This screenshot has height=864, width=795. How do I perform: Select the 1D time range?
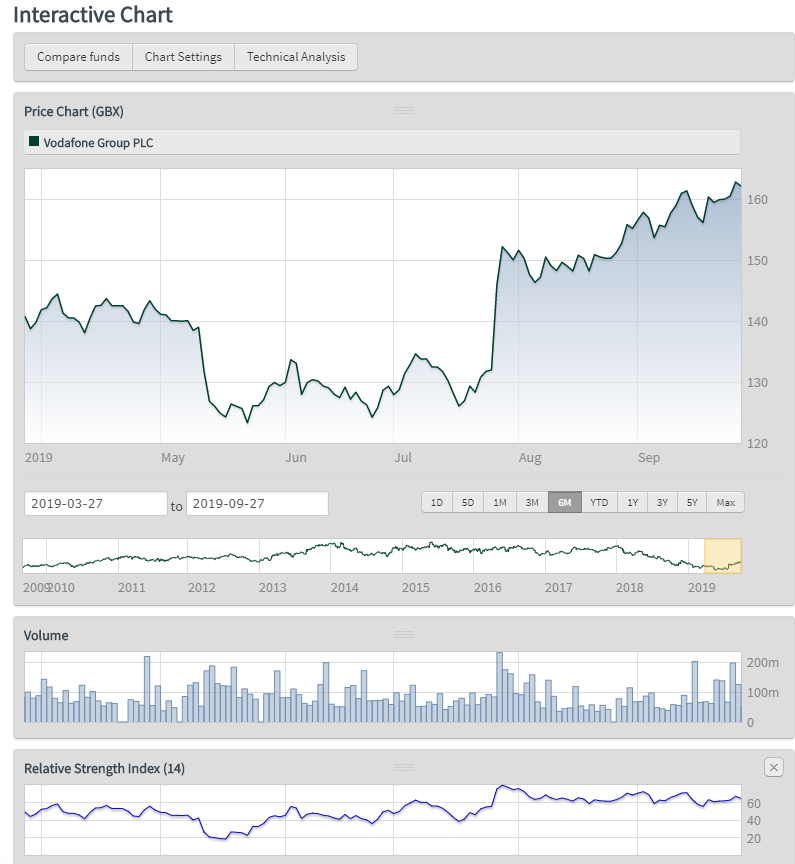click(x=436, y=502)
